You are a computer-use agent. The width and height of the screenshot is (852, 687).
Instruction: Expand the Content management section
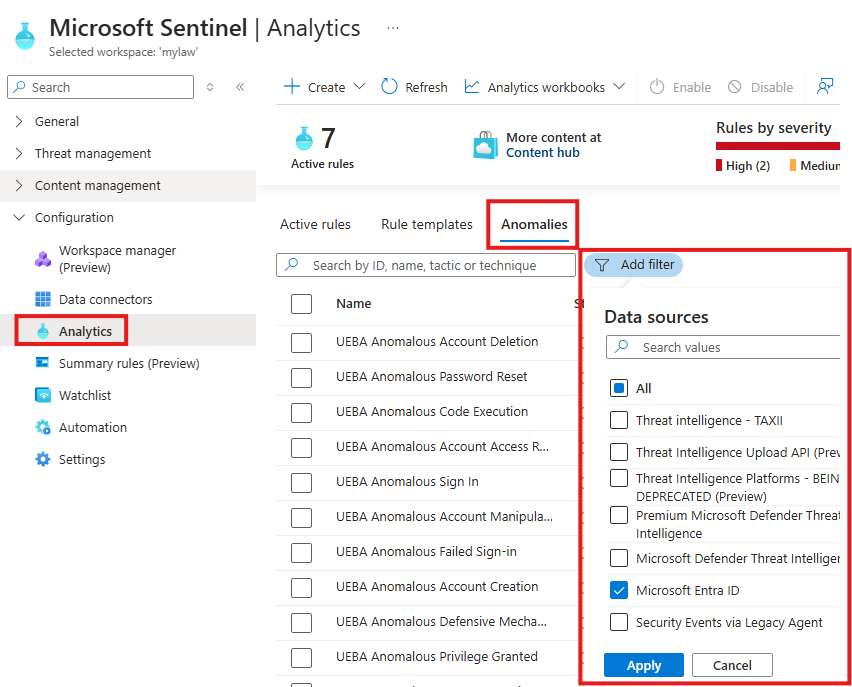19,185
